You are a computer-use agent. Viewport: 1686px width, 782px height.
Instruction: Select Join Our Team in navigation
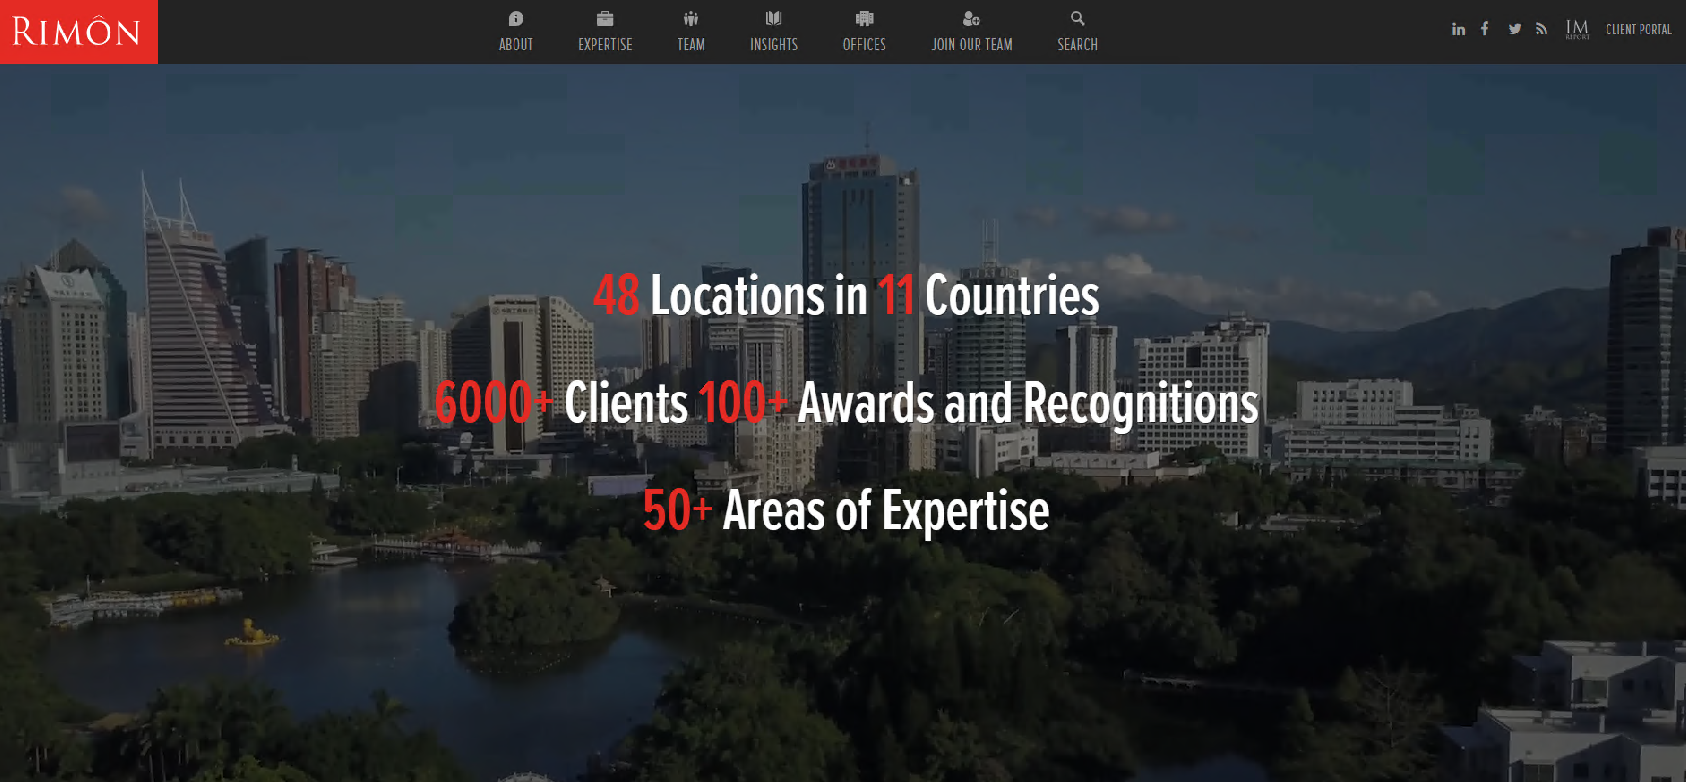972,32
